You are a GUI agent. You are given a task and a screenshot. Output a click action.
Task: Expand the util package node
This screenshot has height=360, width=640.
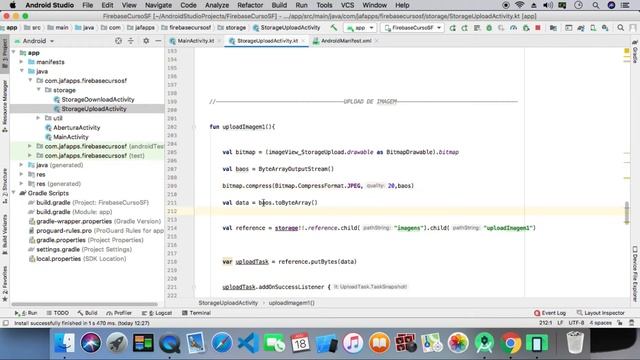coord(39,118)
